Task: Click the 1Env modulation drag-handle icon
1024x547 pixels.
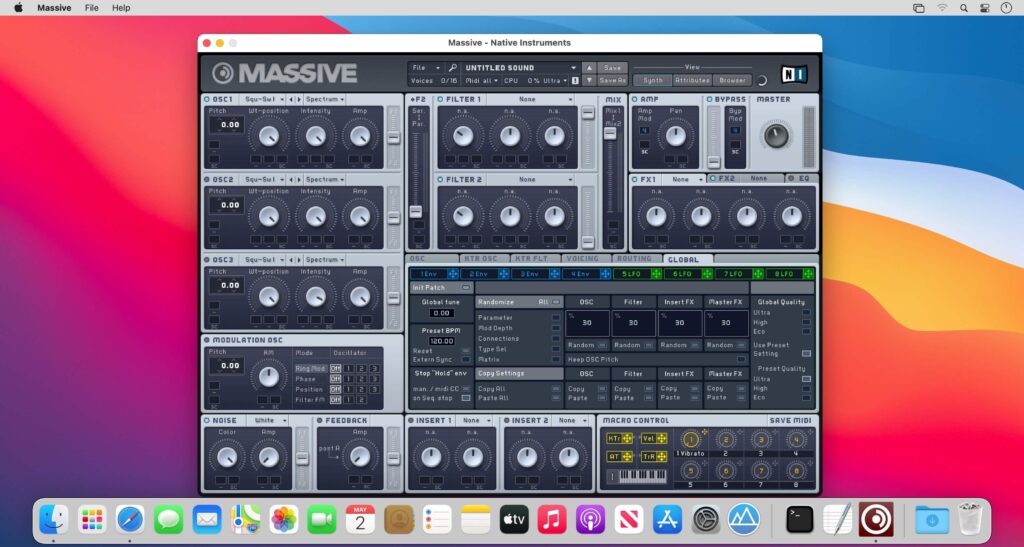Action: click(453, 273)
